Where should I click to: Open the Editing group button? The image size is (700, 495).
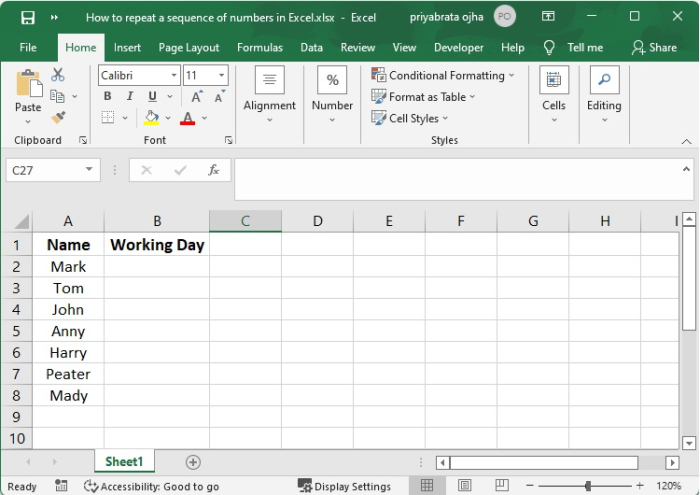click(604, 95)
